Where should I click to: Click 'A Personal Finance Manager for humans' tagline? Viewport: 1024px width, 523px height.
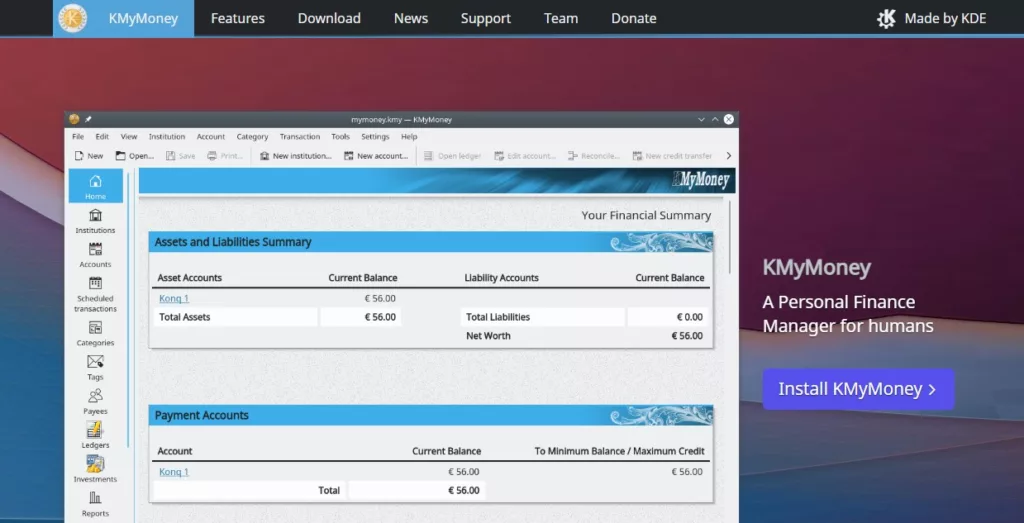848,314
